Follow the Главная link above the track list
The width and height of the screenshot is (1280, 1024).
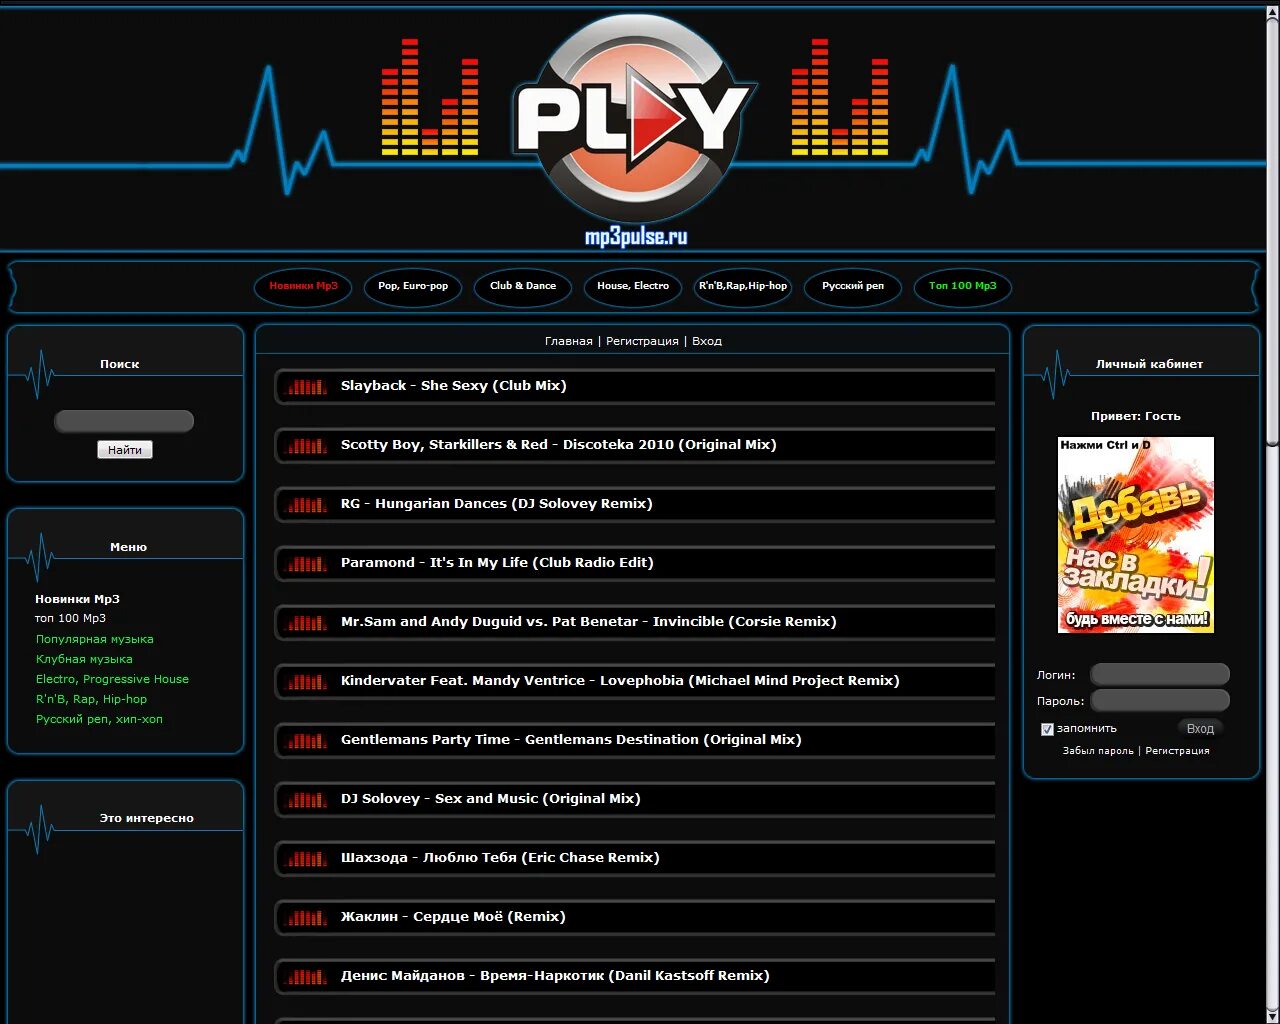569,341
